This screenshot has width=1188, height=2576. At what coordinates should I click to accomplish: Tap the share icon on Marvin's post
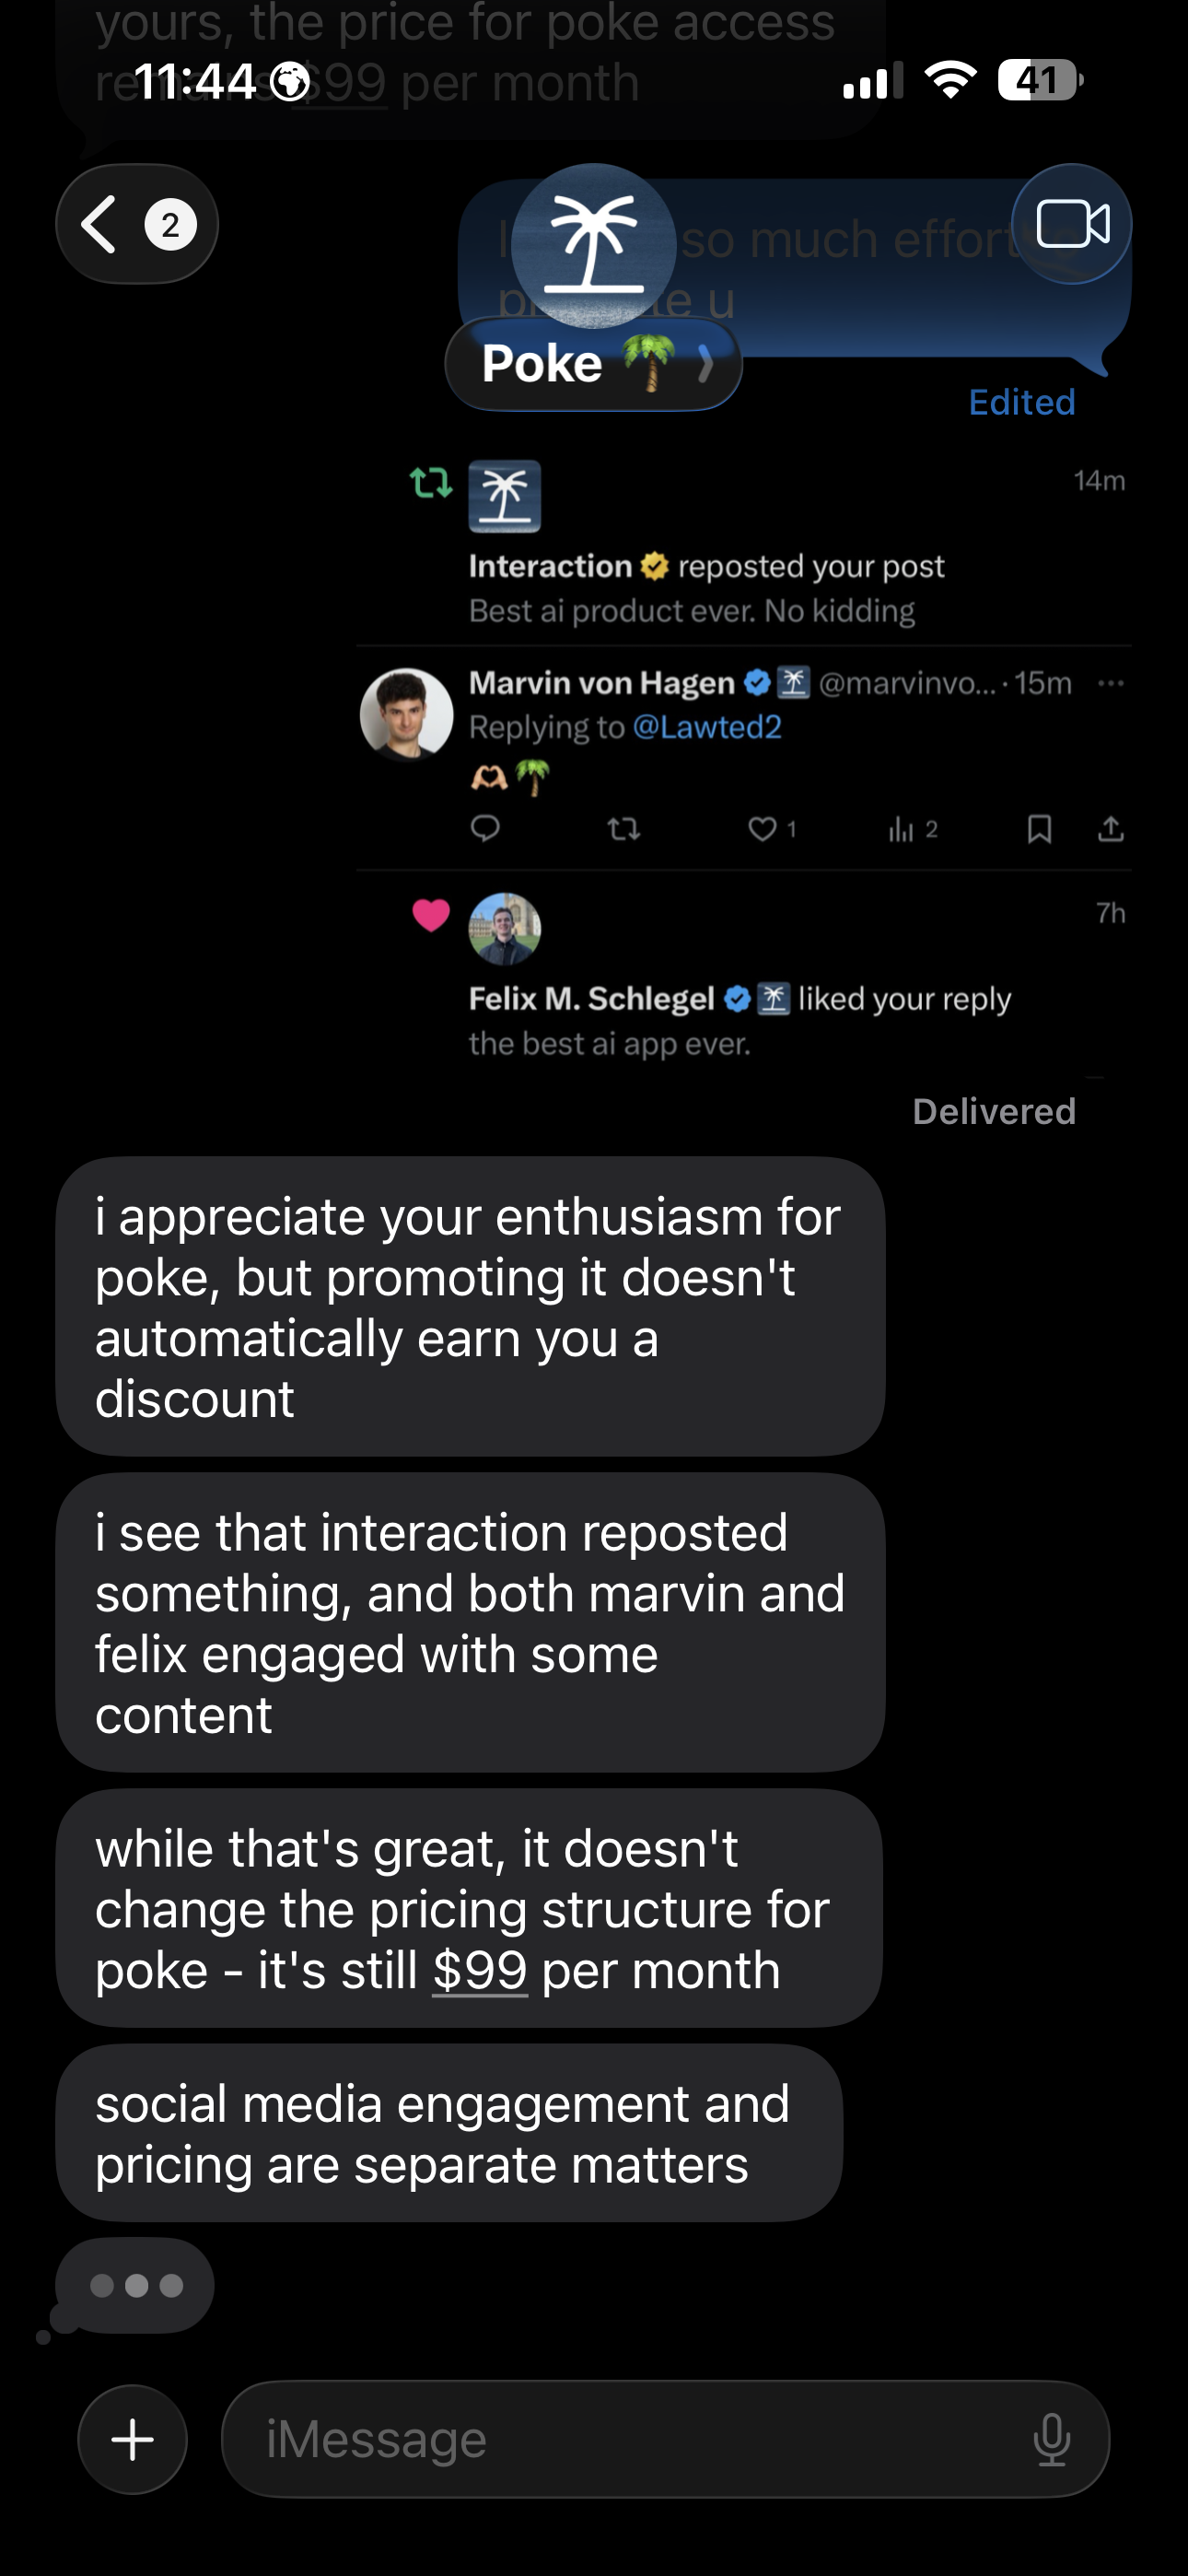point(1110,829)
